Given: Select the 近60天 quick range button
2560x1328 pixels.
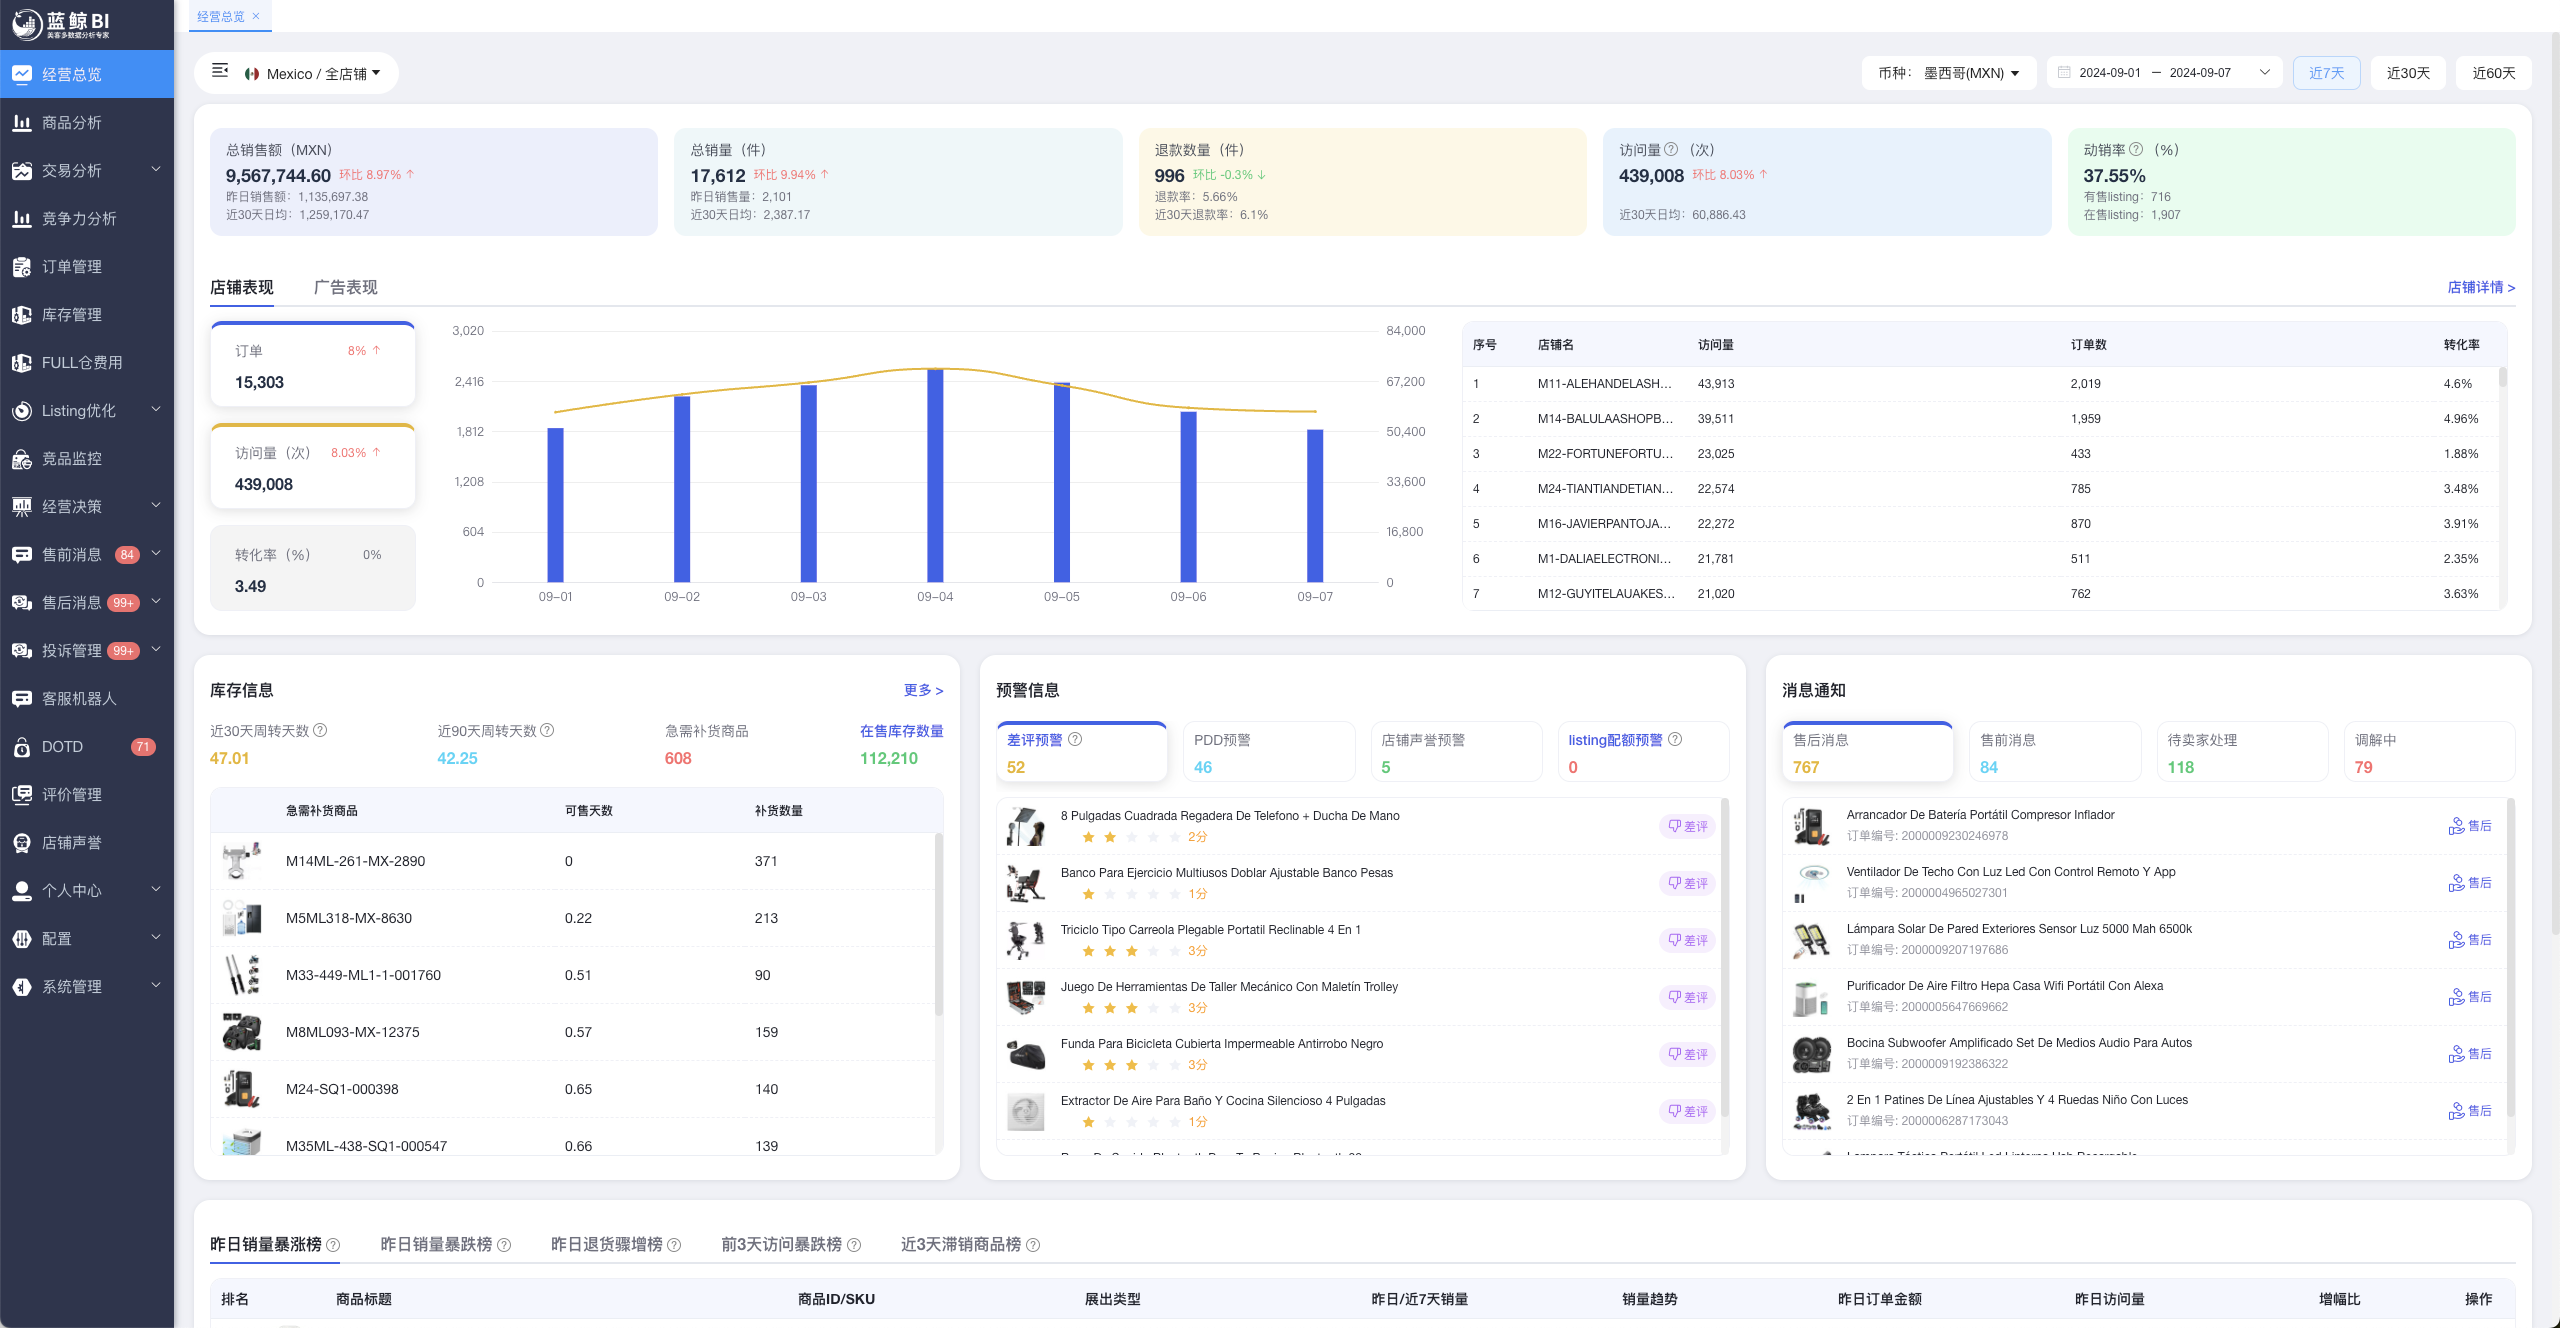Looking at the screenshot, I should click(x=2493, y=73).
